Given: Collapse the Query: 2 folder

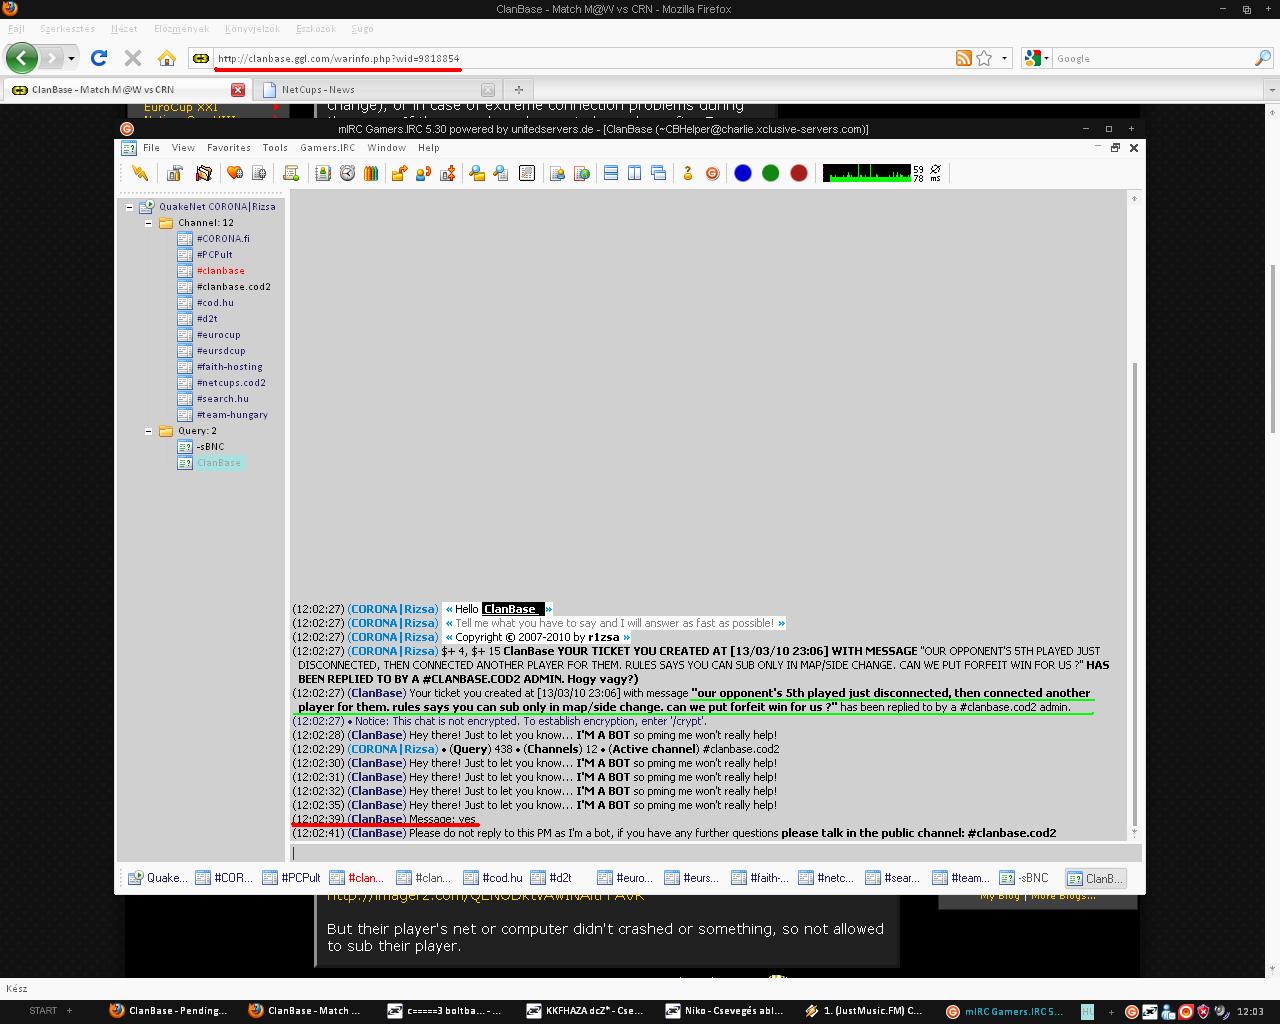Looking at the screenshot, I should point(149,431).
